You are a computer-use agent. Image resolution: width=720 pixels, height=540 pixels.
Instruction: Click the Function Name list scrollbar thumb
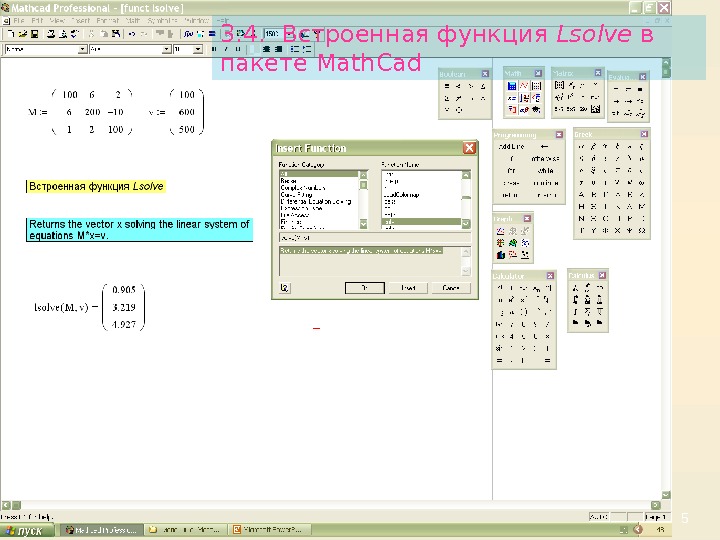click(x=466, y=198)
